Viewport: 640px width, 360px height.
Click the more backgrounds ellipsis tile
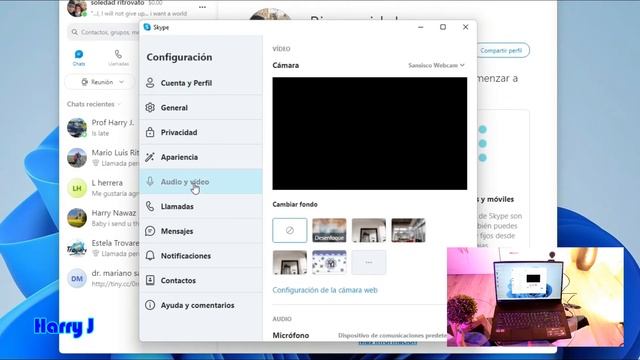point(369,262)
